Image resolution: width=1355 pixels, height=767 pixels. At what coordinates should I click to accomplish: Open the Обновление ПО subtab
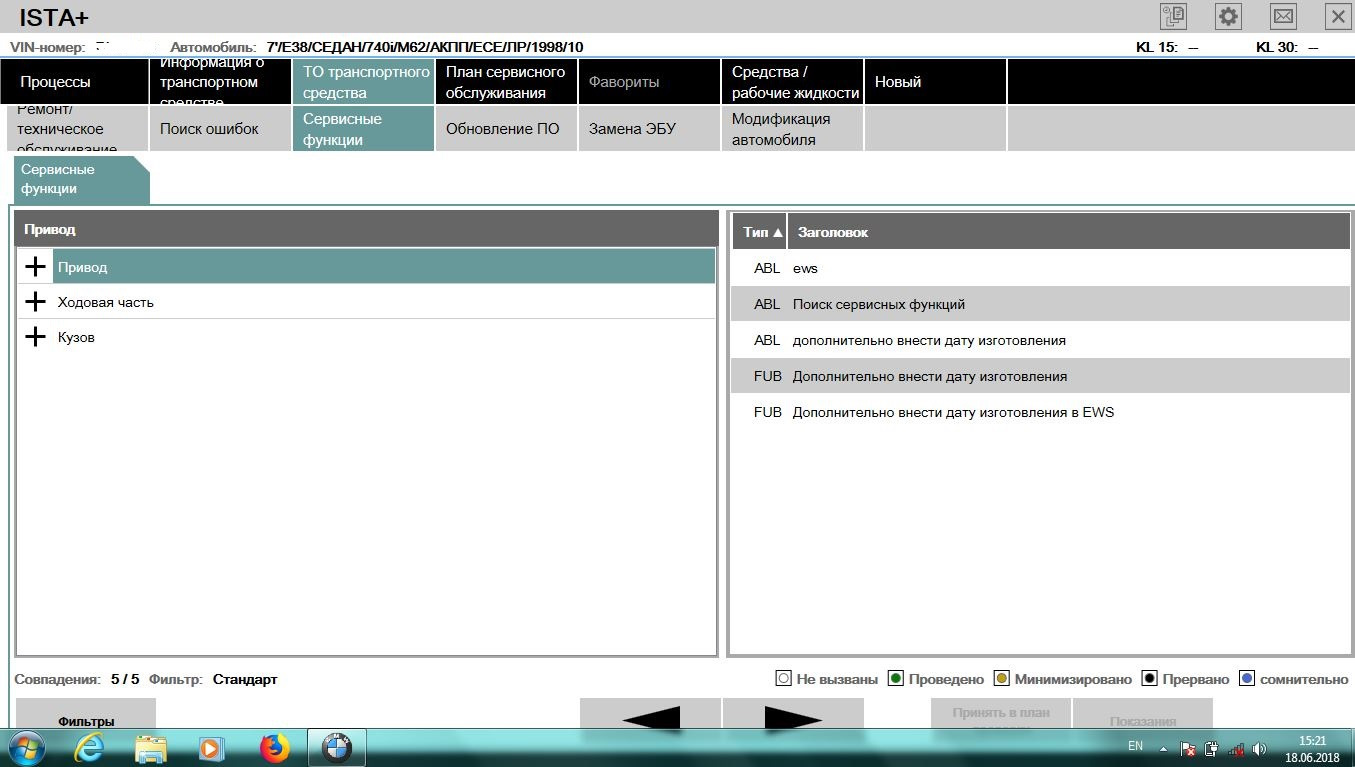coord(506,129)
